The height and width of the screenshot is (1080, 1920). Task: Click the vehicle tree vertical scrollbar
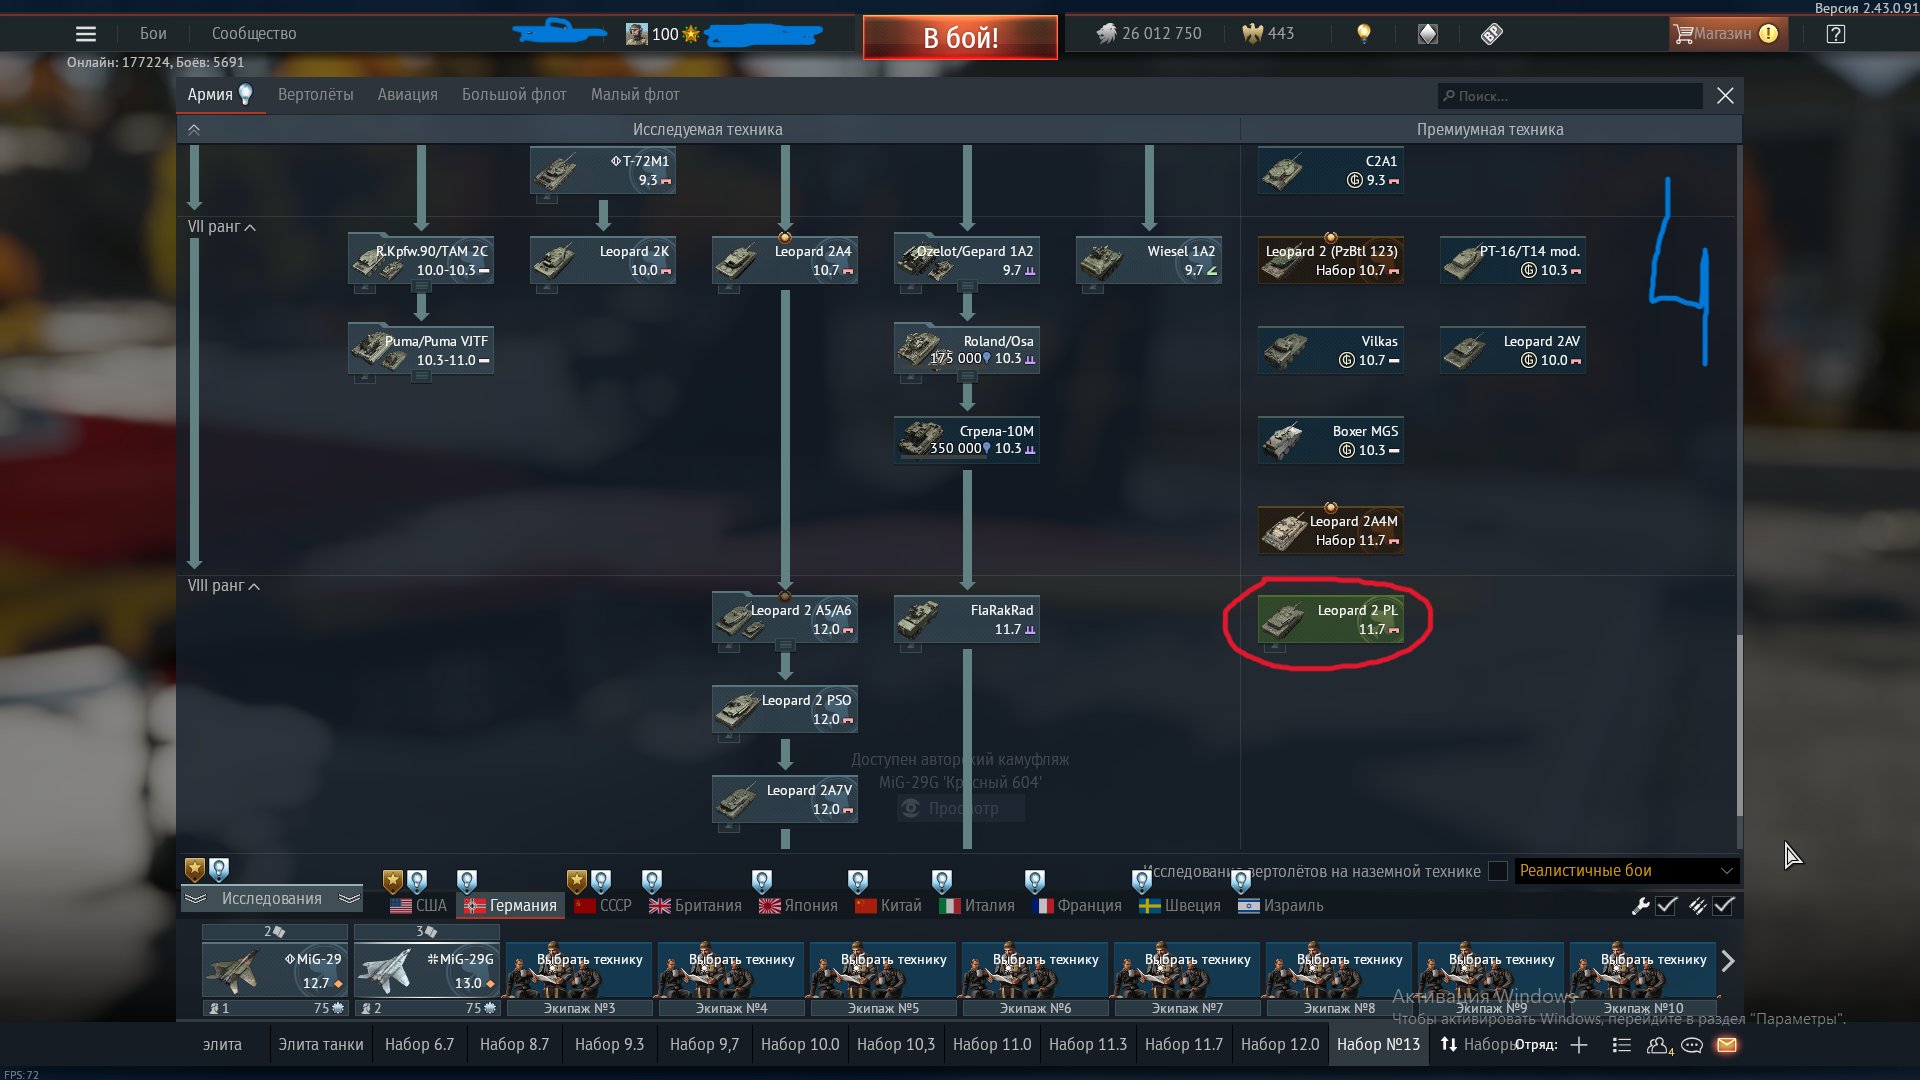click(x=1739, y=725)
